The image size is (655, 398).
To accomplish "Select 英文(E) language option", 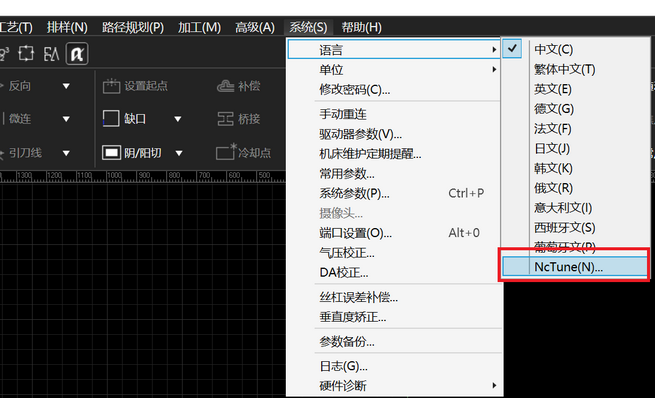I will click(576, 89).
